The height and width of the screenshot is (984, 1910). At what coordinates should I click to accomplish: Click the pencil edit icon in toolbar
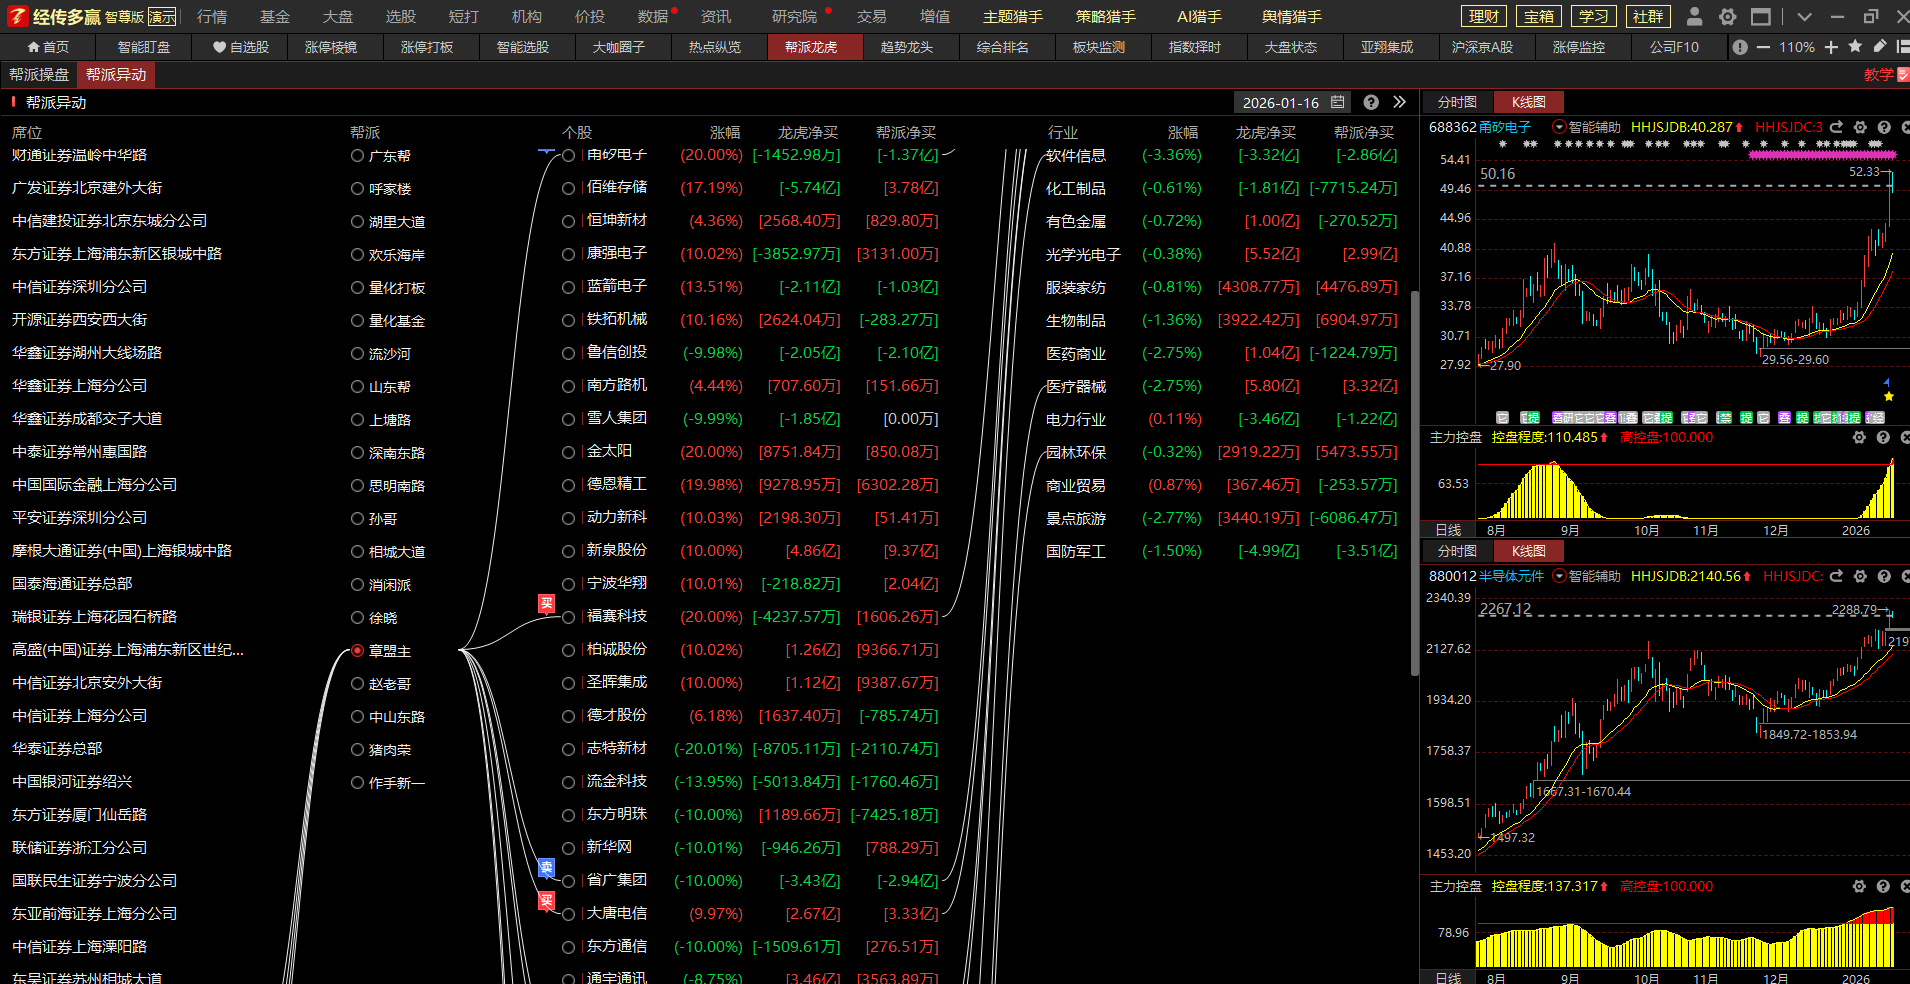1880,47
